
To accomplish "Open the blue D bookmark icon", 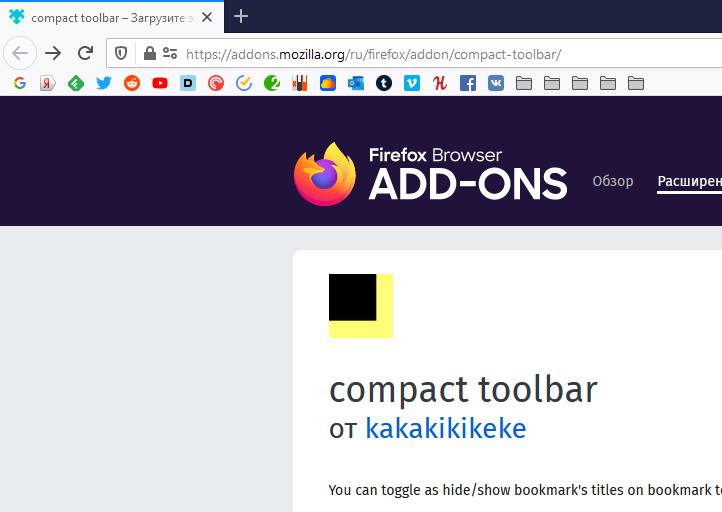I will click(x=188, y=83).
